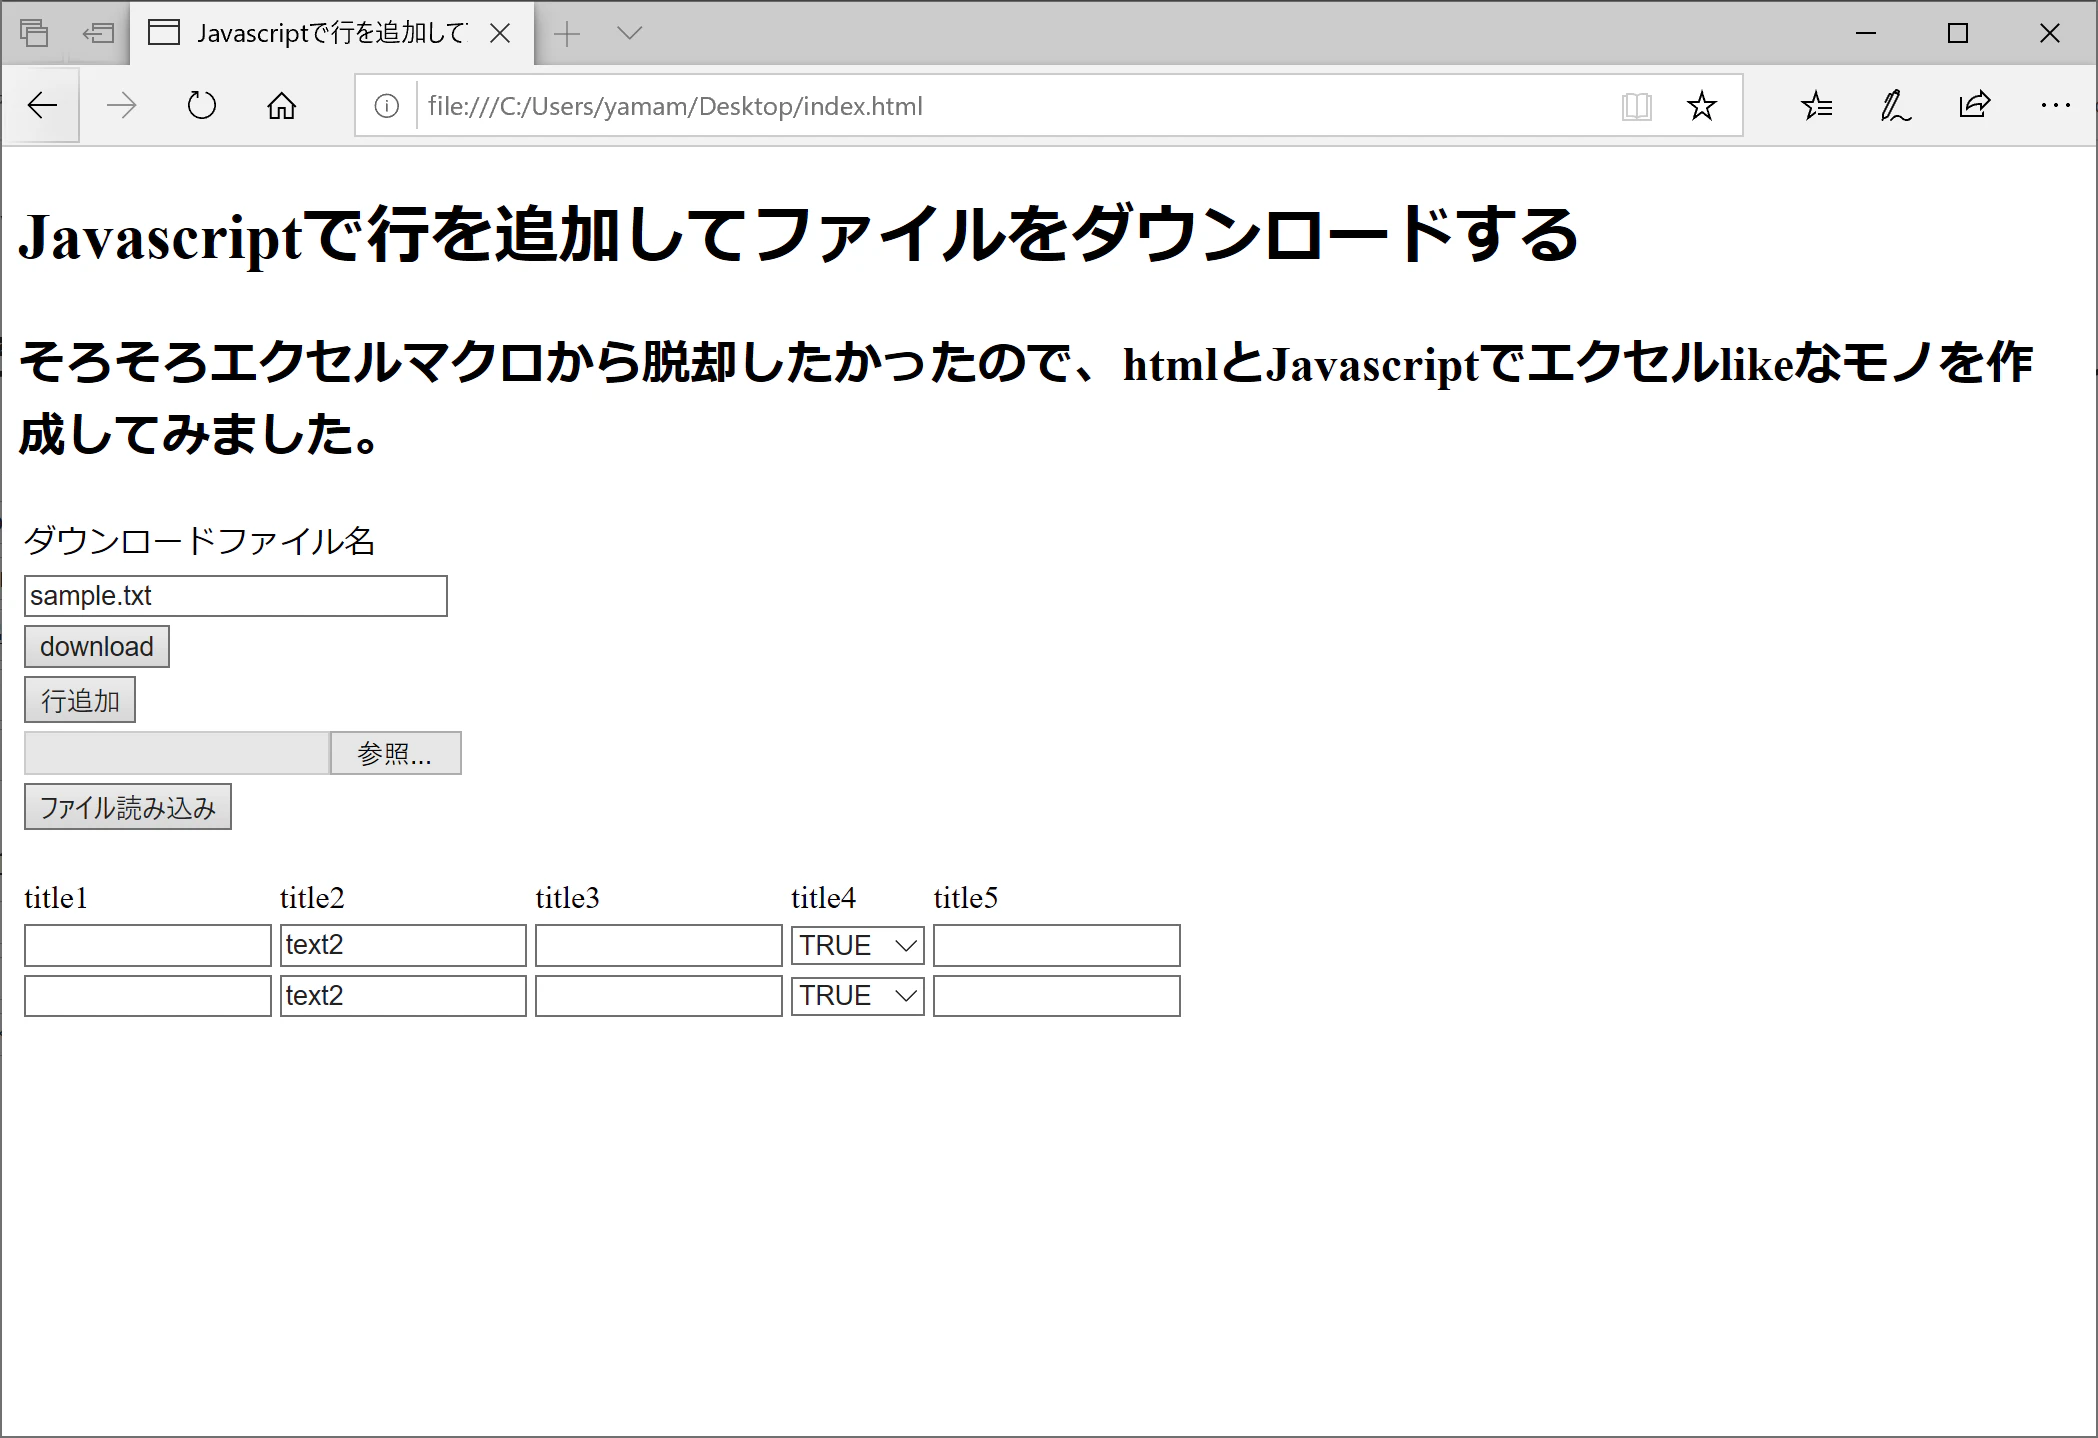Open a new tab with plus icon

[567, 33]
